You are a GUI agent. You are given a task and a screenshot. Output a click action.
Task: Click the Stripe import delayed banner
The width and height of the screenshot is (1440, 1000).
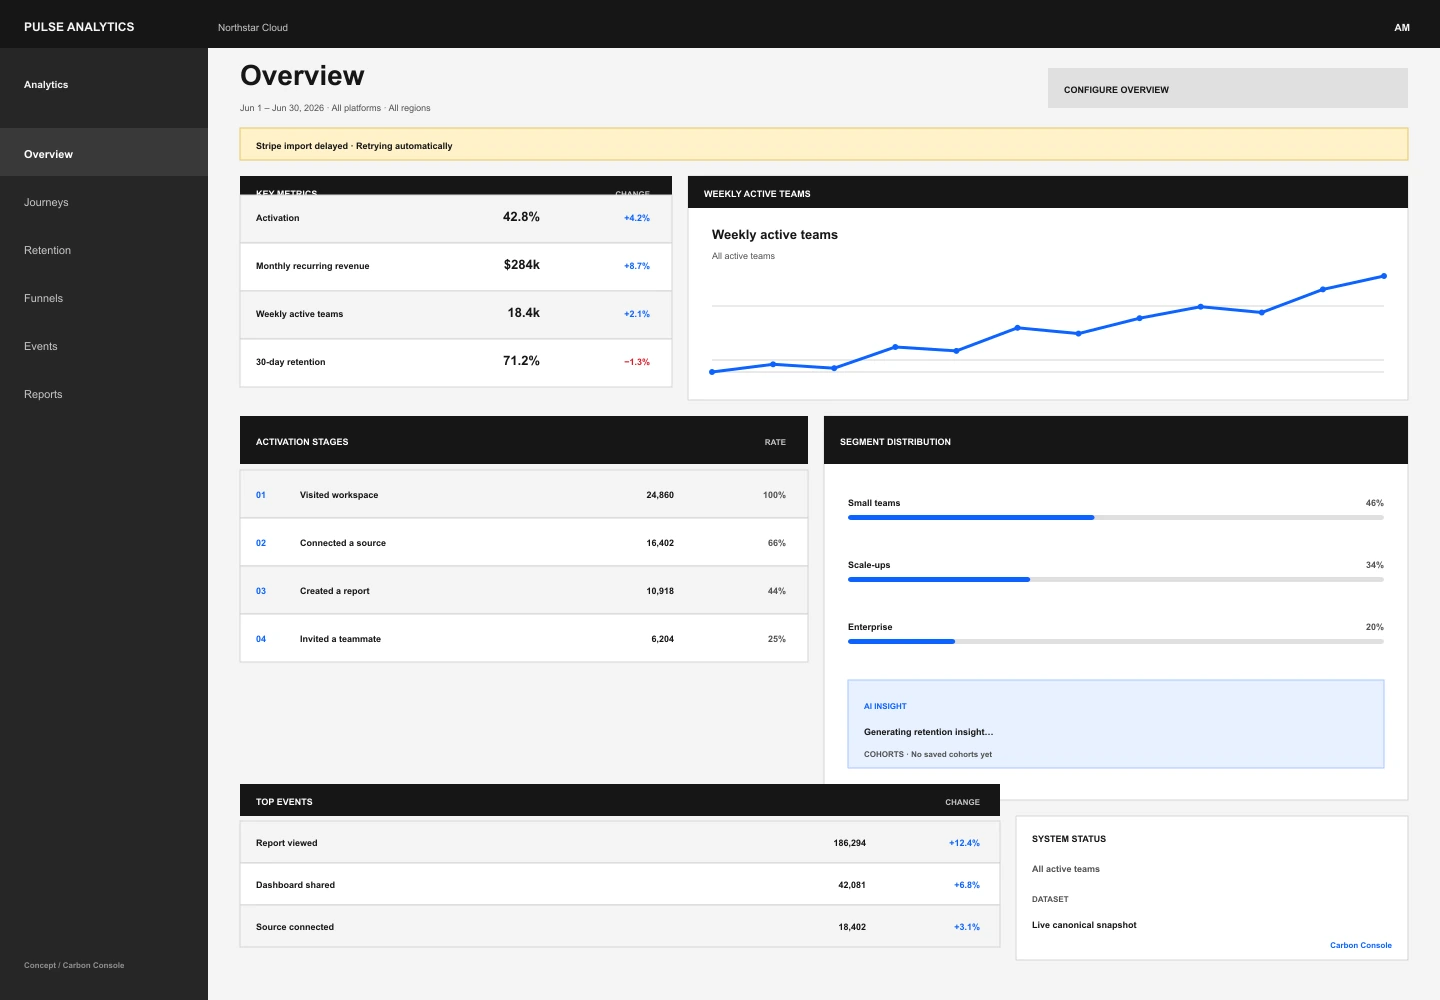824,144
